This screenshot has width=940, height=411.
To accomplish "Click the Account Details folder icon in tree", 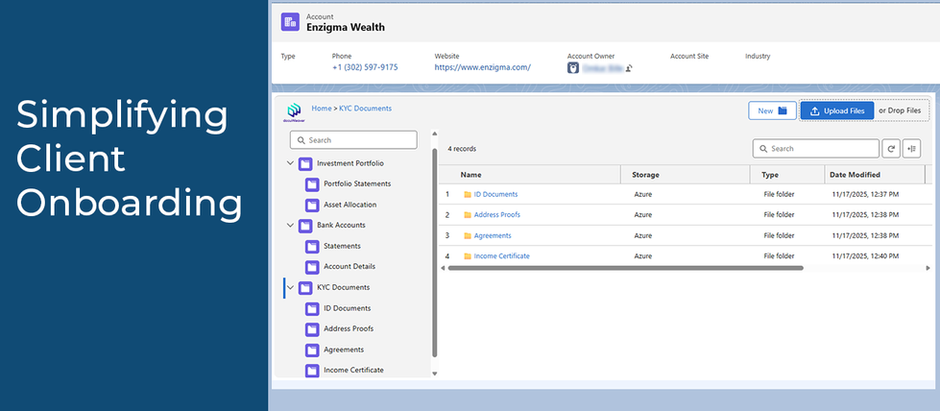I will [312, 267].
